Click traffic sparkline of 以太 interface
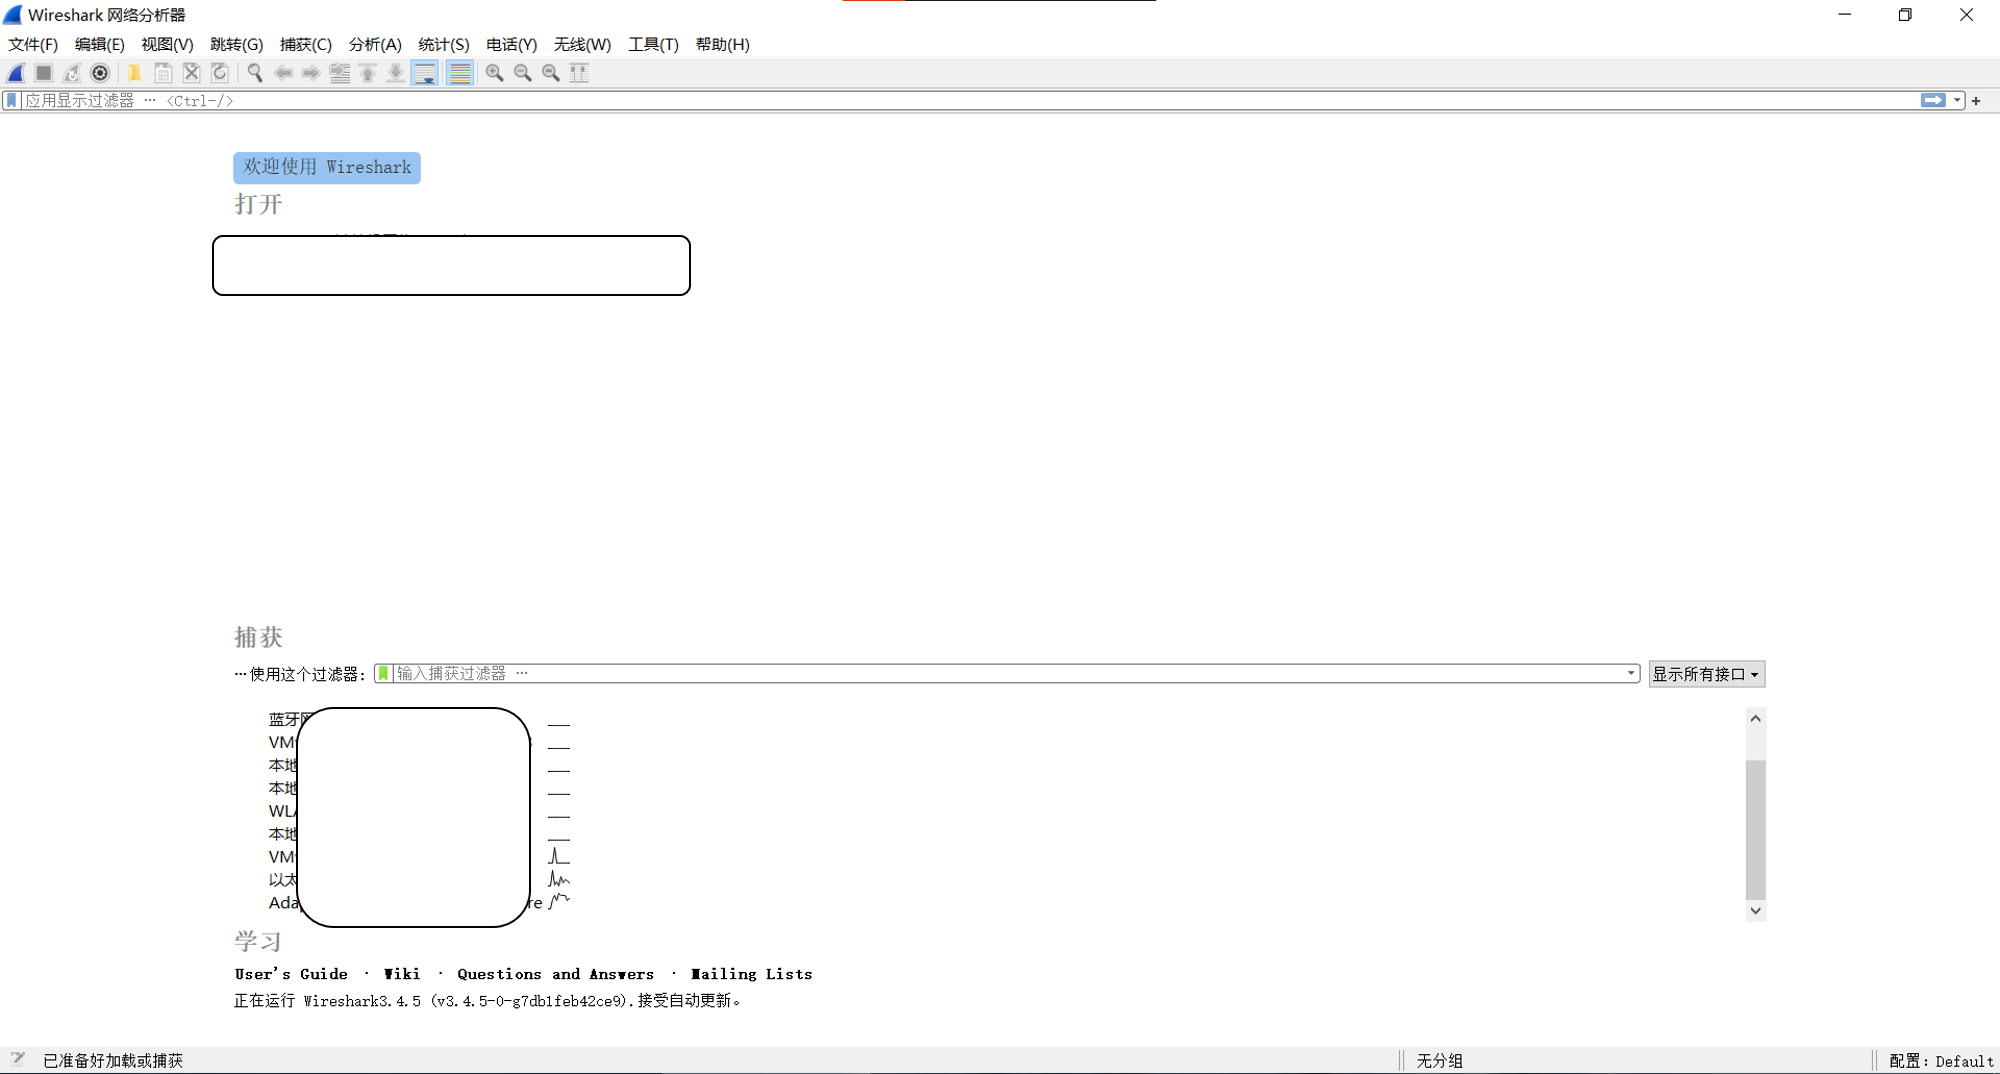Image resolution: width=2000 pixels, height=1074 pixels. [559, 879]
